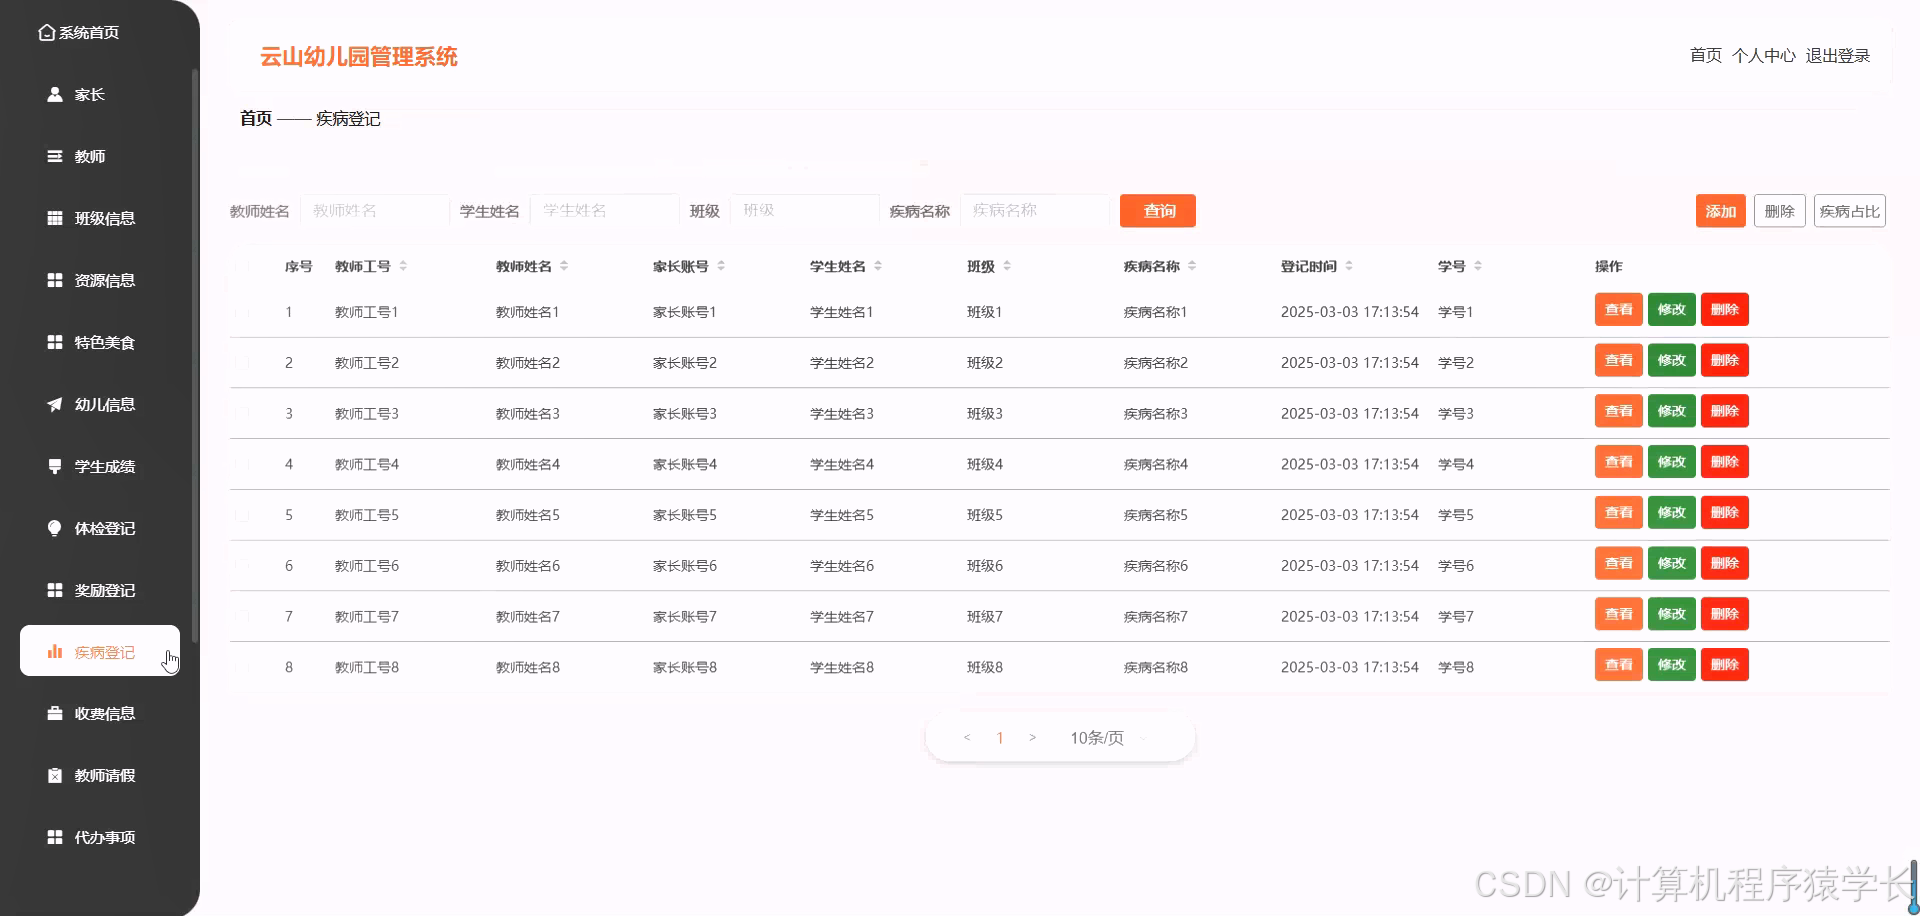Viewport: 1920px width, 916px height.
Task: Click the 教师 list icon in sidebar
Action: coord(55,156)
